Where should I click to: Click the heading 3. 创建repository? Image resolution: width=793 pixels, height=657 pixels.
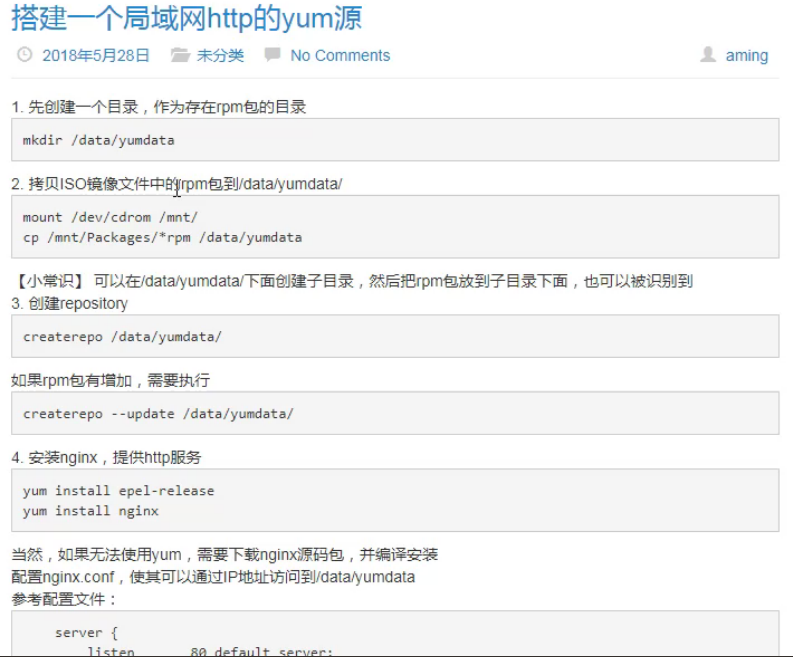(x=70, y=303)
